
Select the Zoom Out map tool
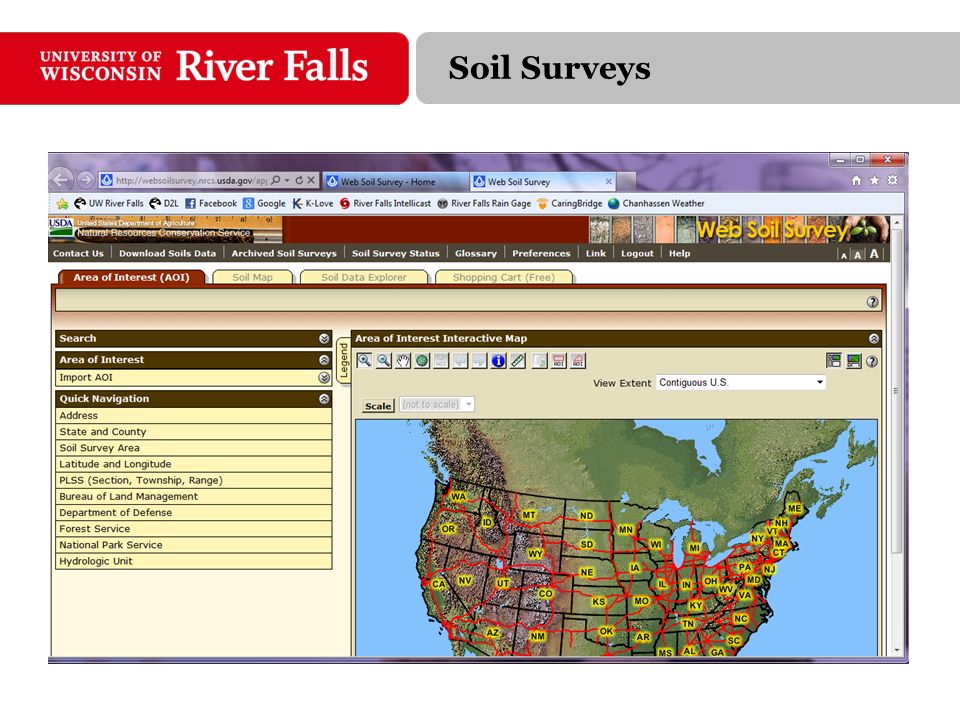click(384, 361)
